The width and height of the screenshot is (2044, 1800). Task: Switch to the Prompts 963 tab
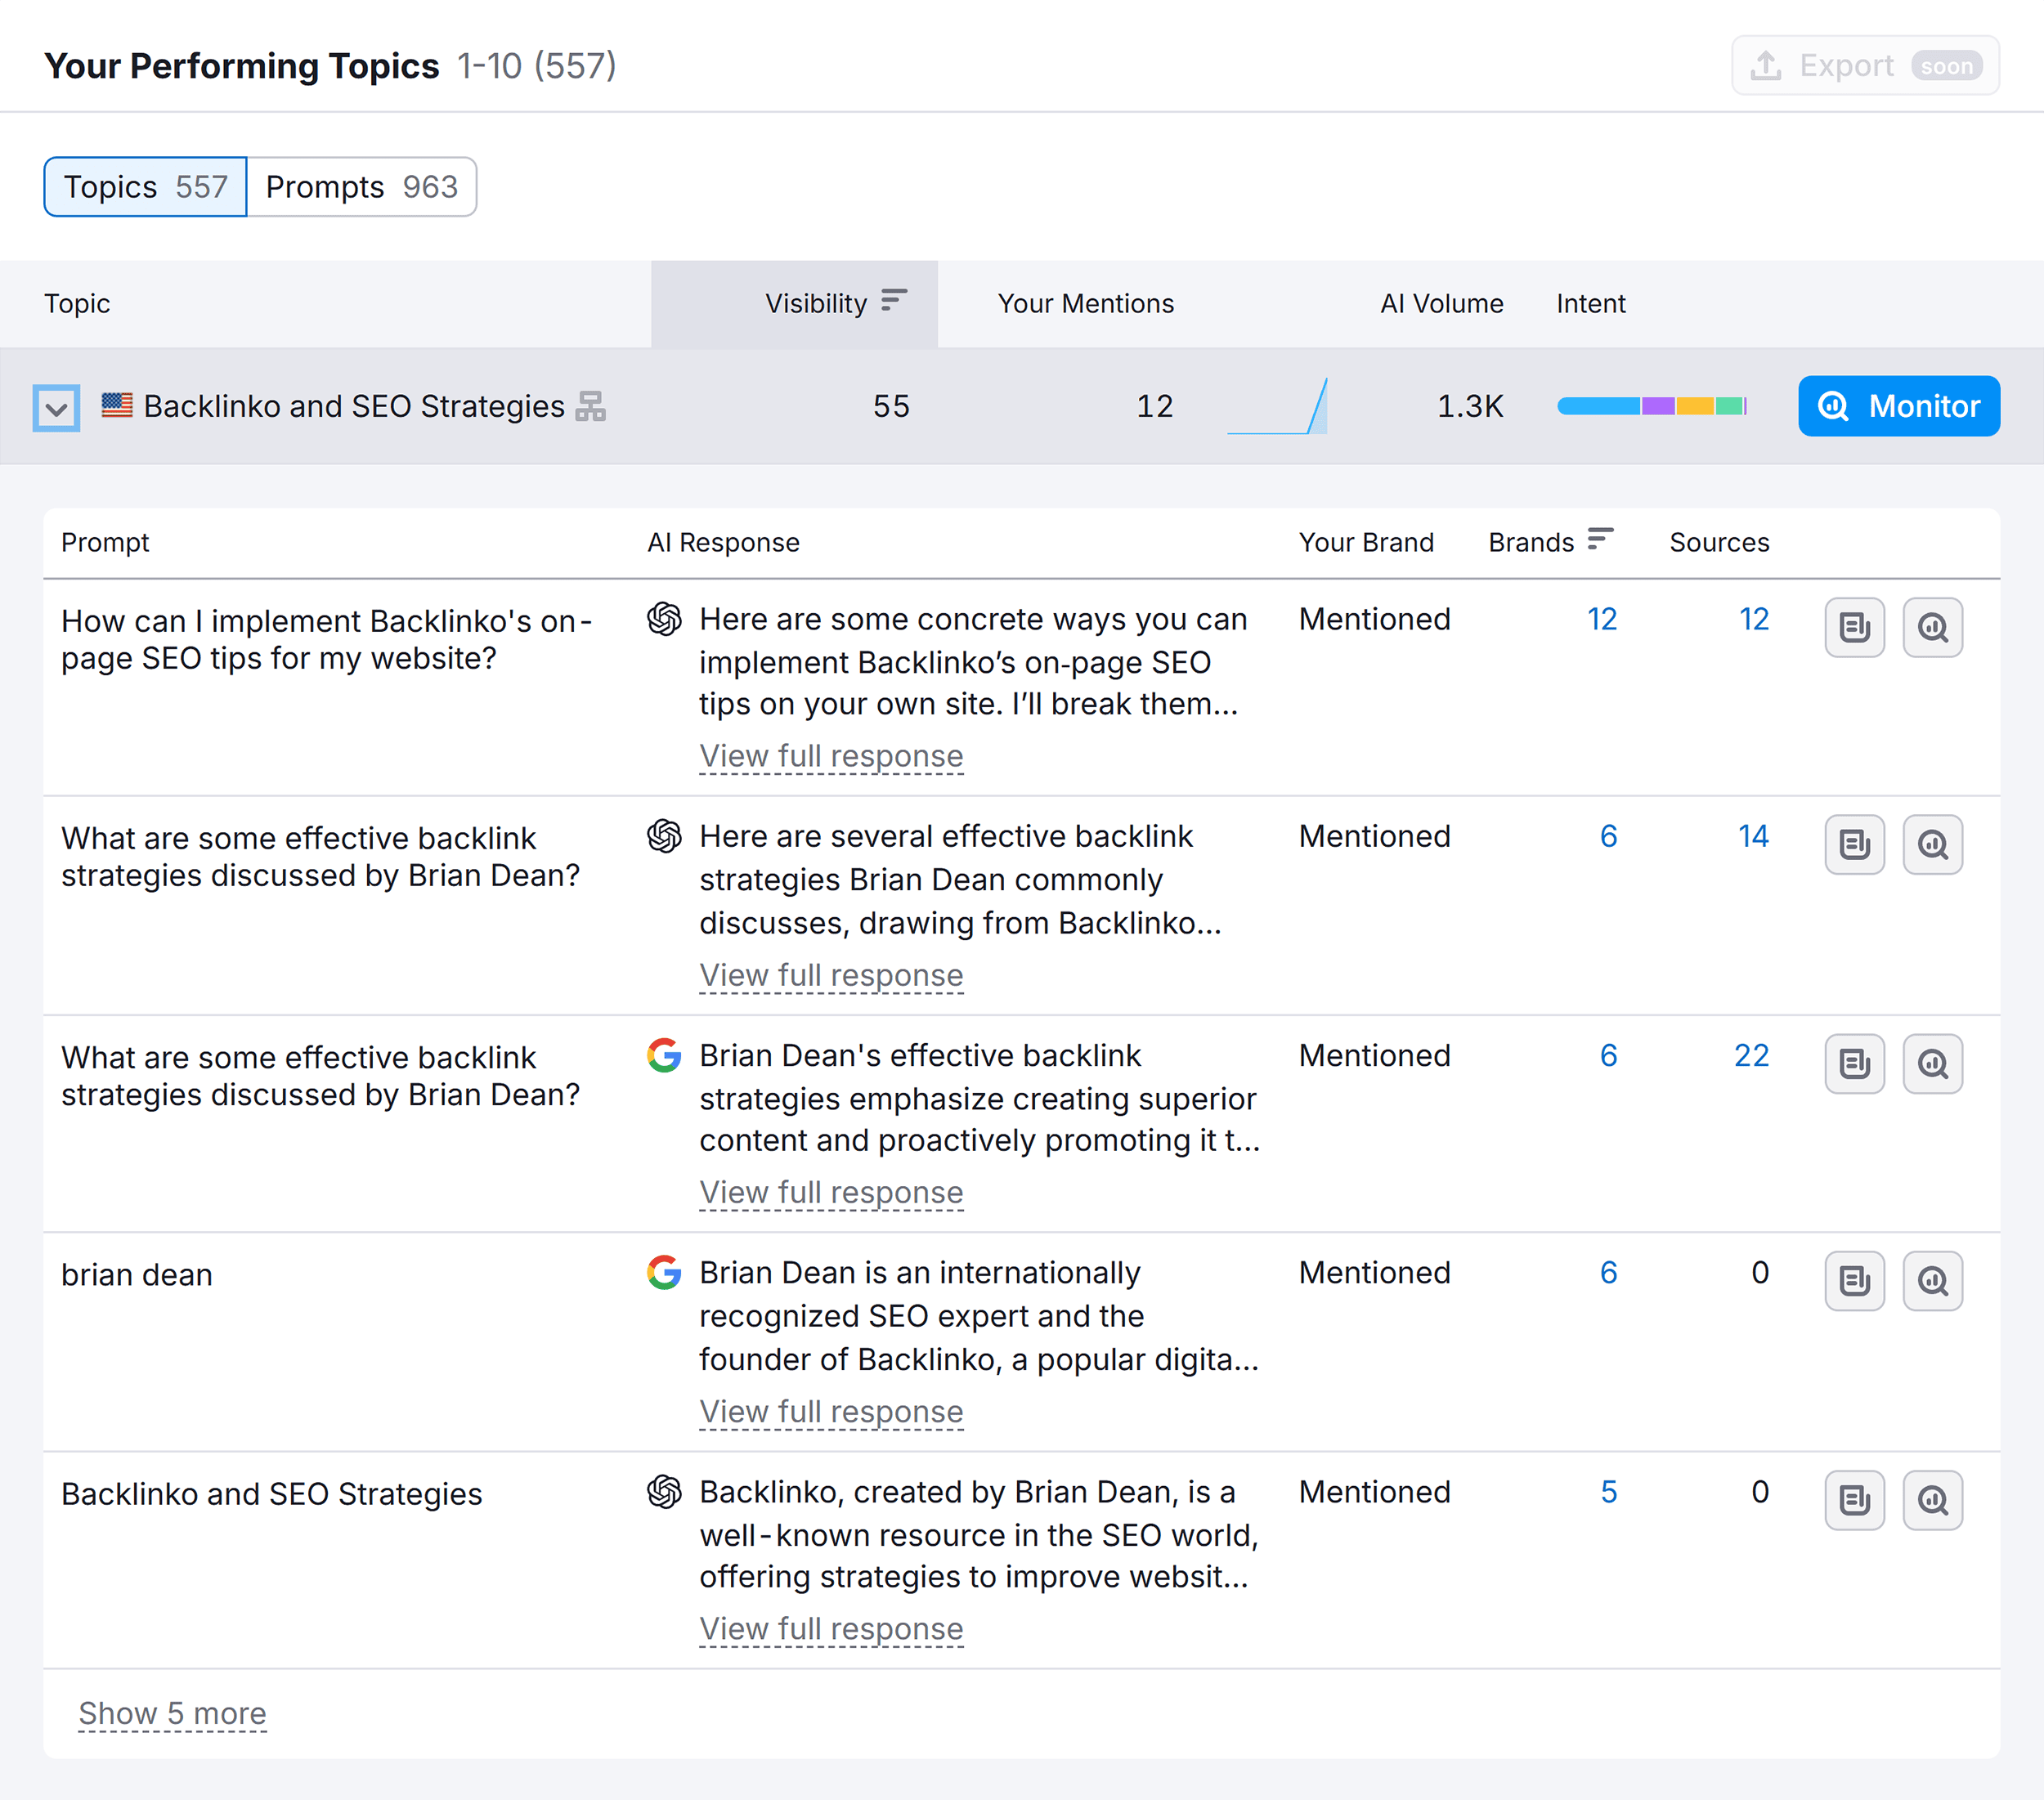point(361,186)
